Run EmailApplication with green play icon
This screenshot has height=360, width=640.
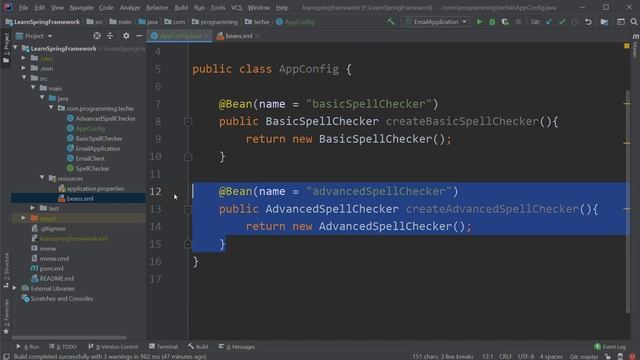(x=479, y=22)
